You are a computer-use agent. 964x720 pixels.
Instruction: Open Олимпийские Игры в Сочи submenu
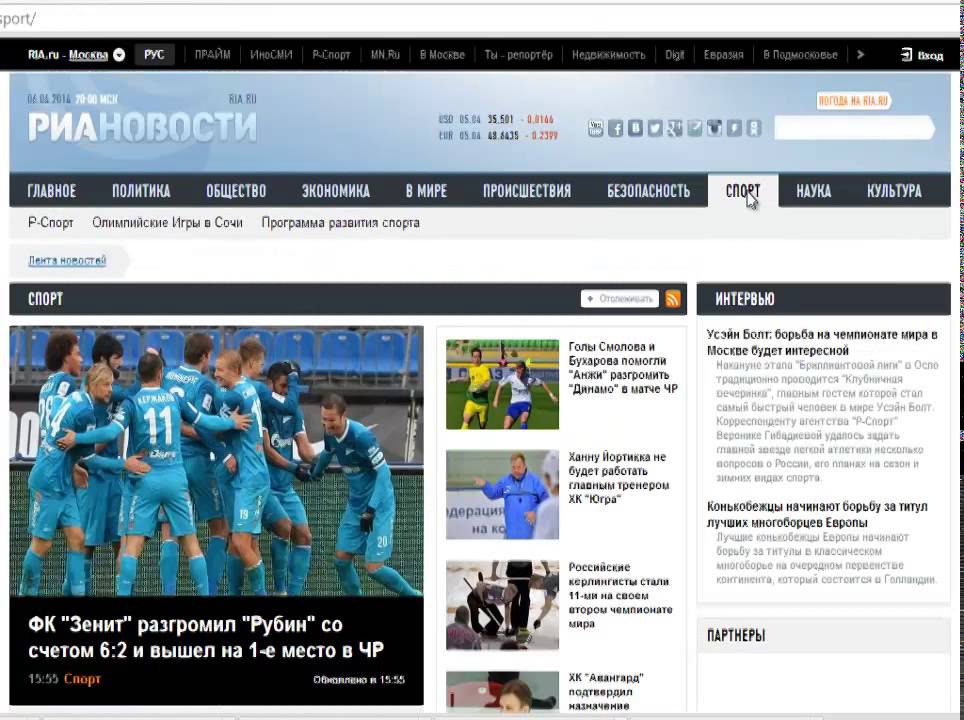(167, 223)
